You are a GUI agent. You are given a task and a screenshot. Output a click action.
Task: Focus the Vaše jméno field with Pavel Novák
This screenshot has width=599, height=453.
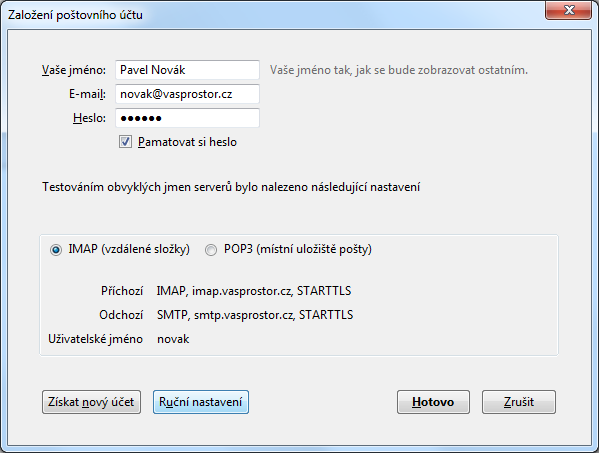[188, 70]
